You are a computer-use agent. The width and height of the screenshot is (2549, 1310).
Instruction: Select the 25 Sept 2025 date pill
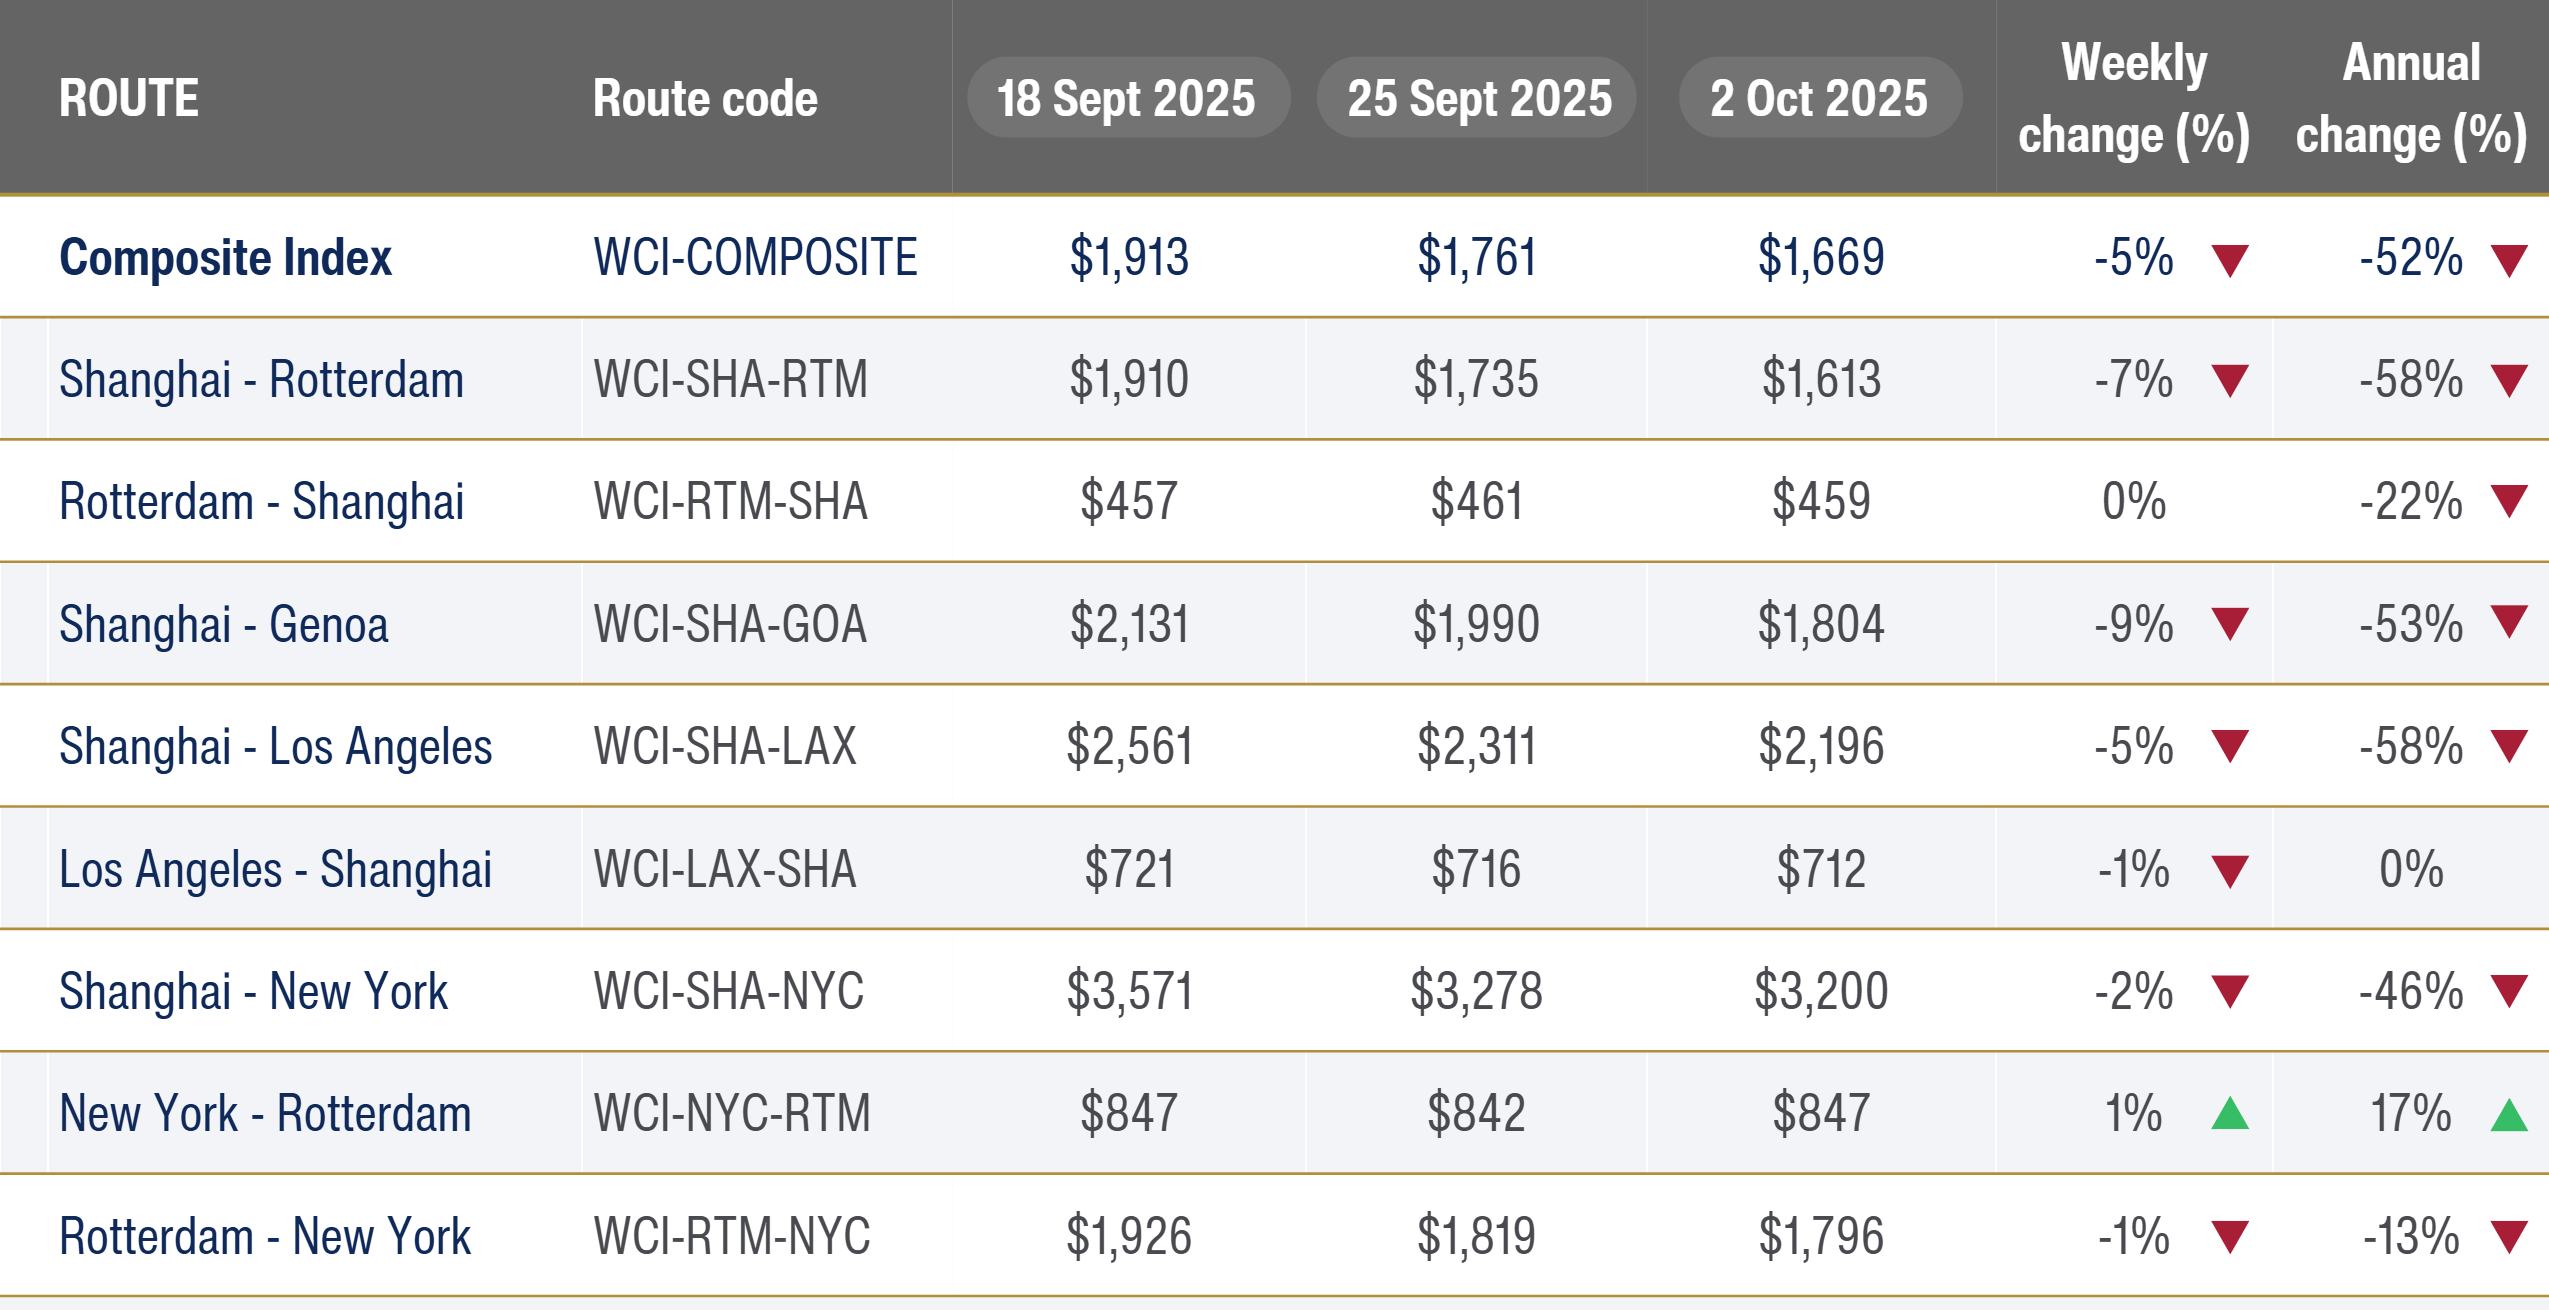pos(1478,98)
